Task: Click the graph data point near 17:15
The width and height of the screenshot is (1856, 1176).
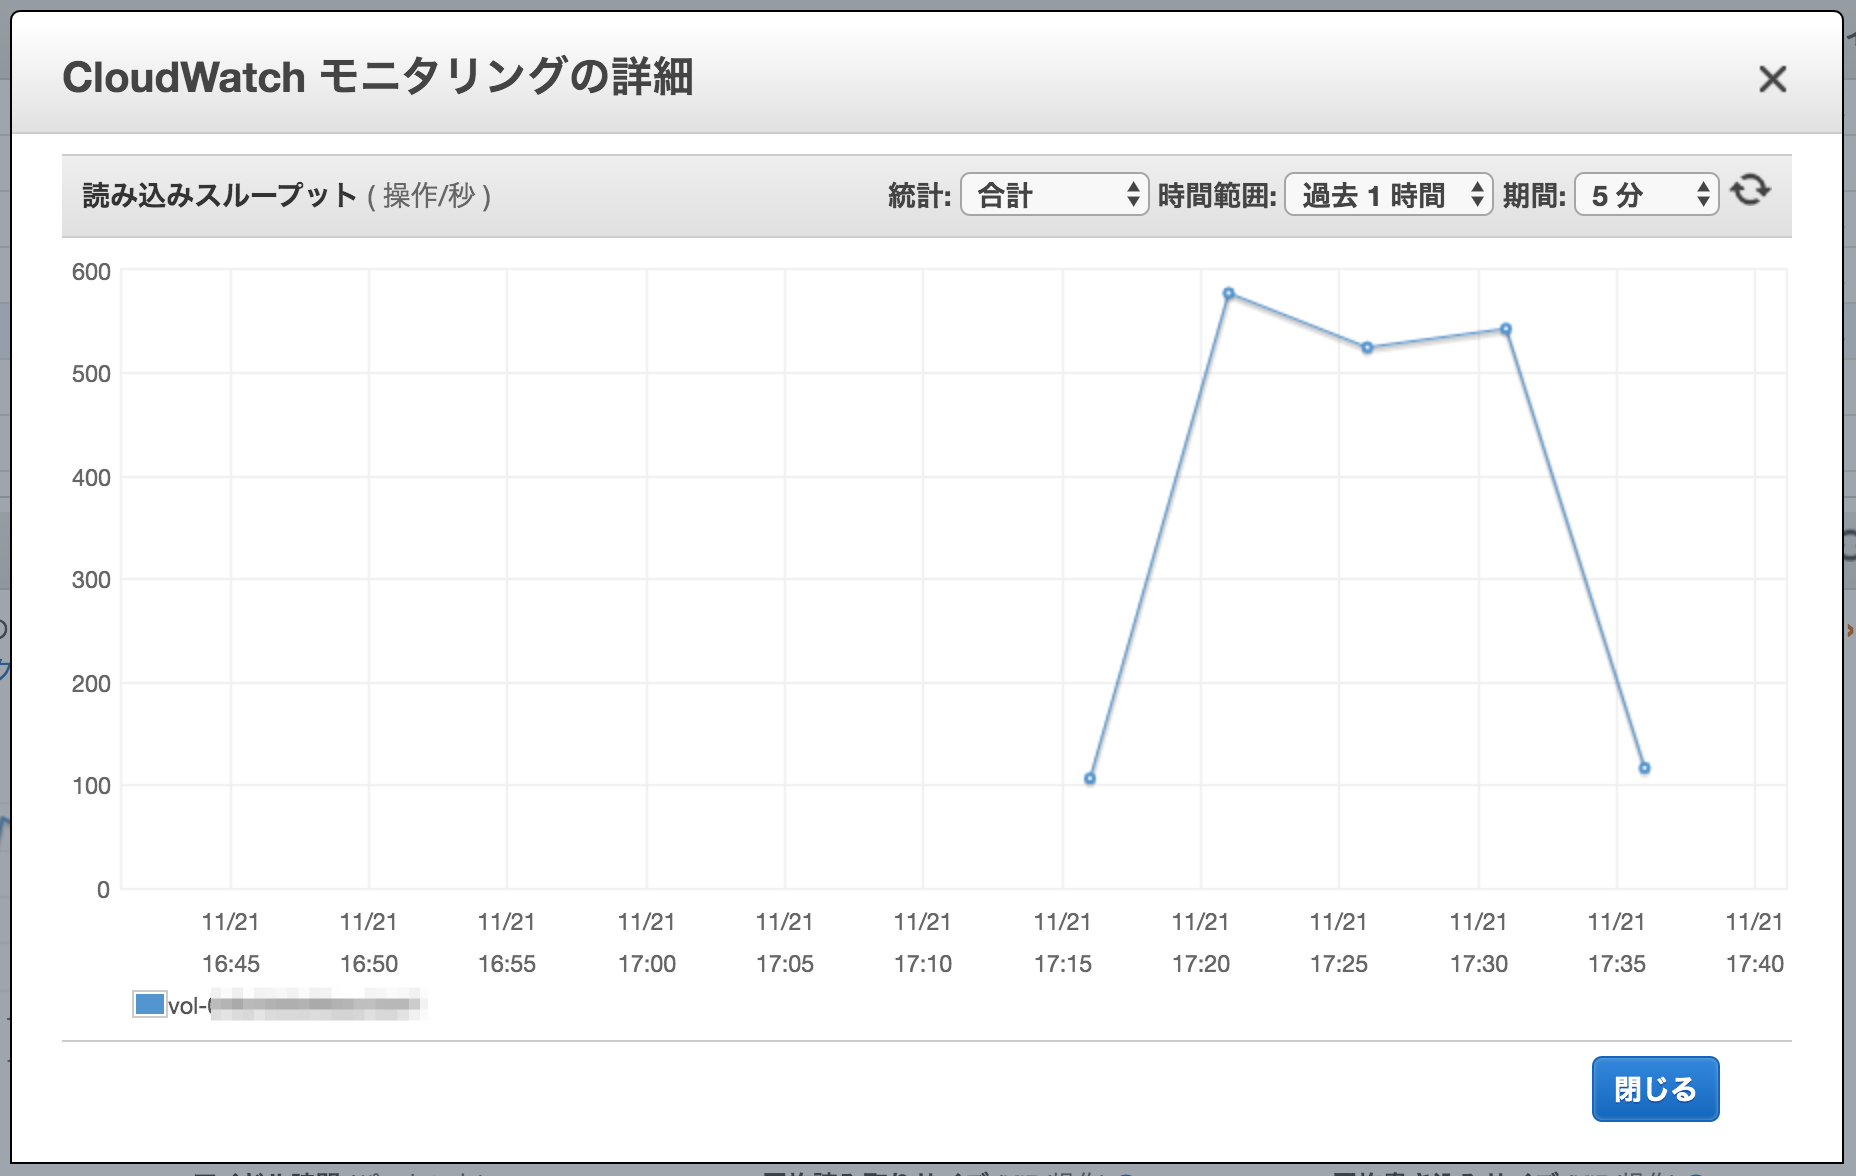Action: coord(1090,778)
